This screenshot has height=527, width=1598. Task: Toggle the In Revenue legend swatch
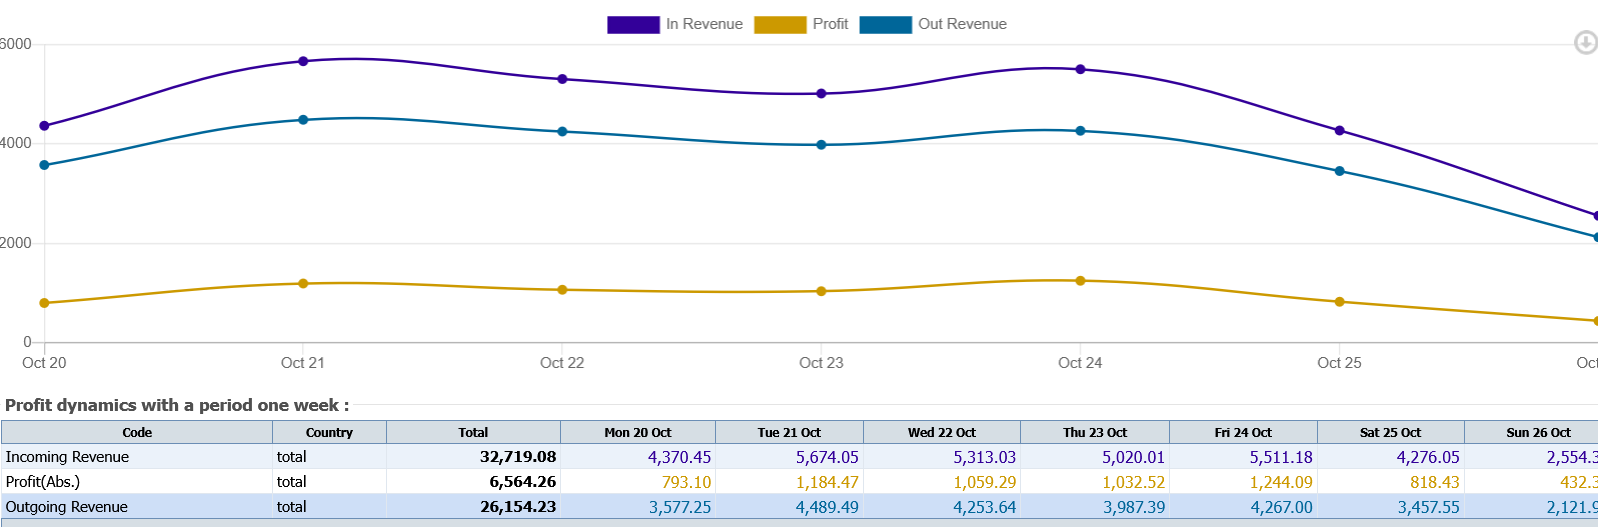point(633,24)
